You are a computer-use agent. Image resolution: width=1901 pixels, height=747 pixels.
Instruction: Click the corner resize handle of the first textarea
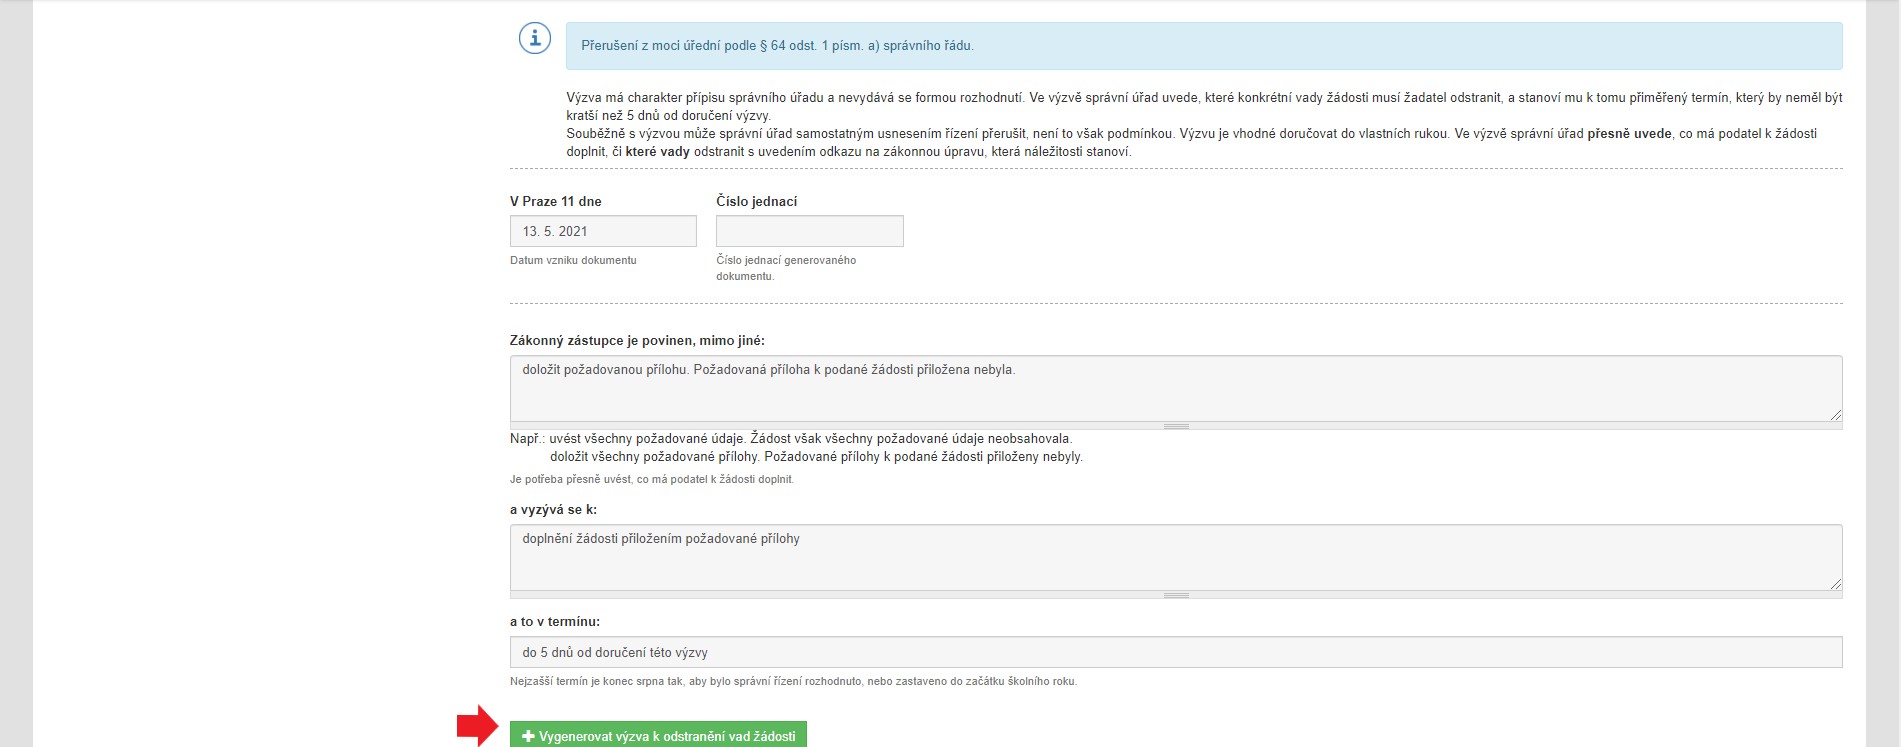coord(1835,414)
